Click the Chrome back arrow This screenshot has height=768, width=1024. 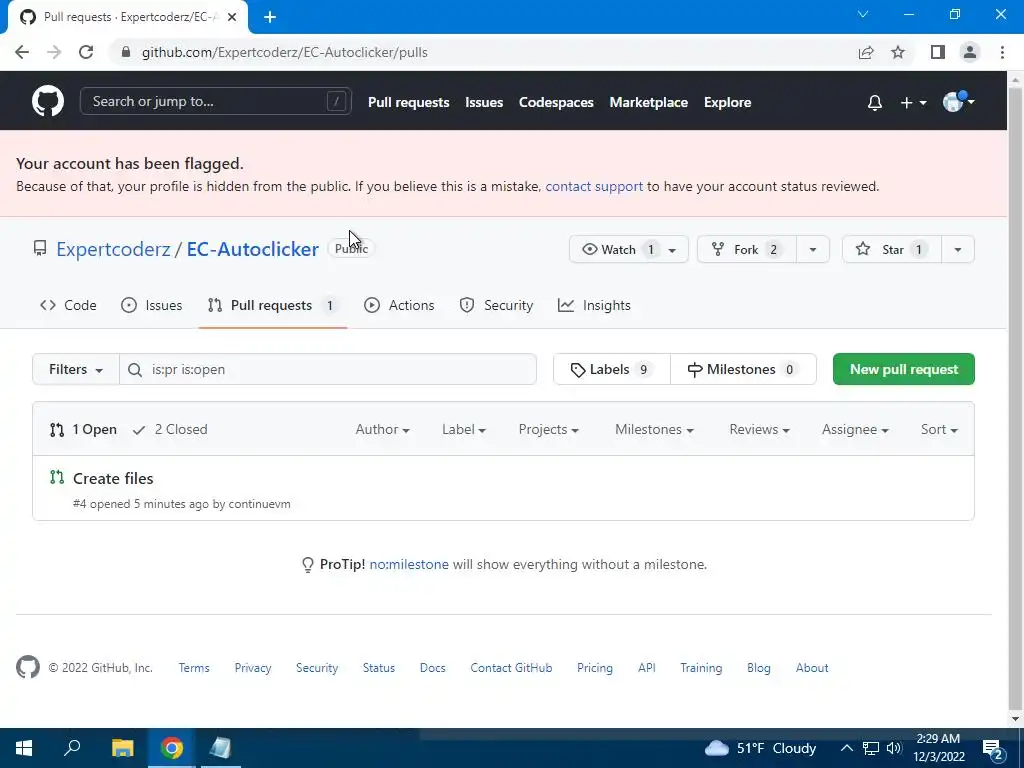pos(22,52)
